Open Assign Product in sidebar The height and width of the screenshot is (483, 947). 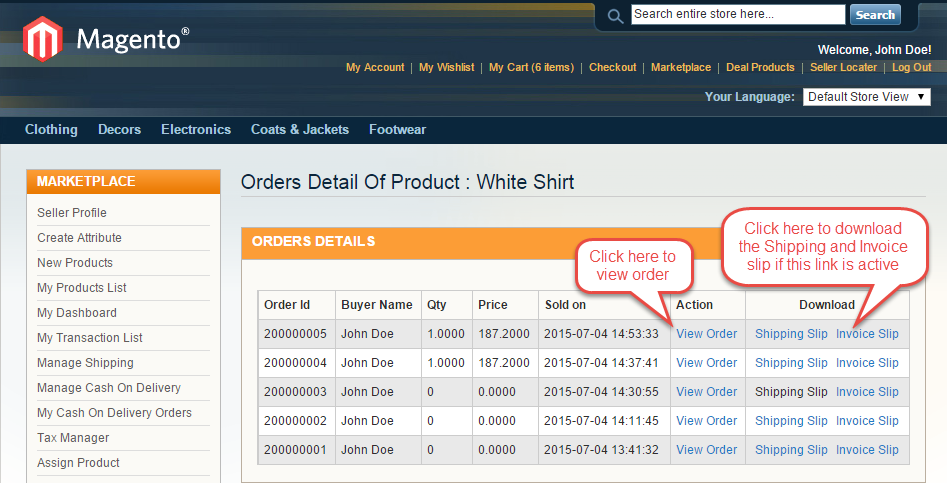(x=78, y=463)
